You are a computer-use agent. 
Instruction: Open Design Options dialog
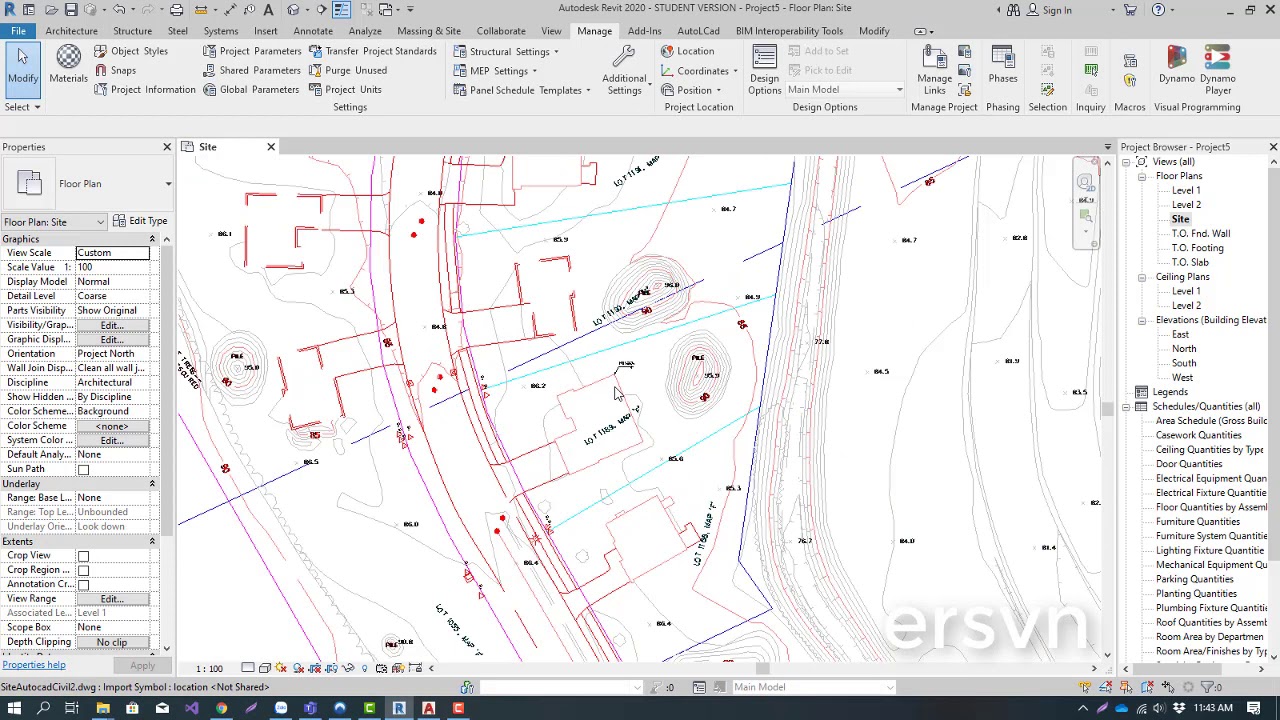click(x=764, y=70)
